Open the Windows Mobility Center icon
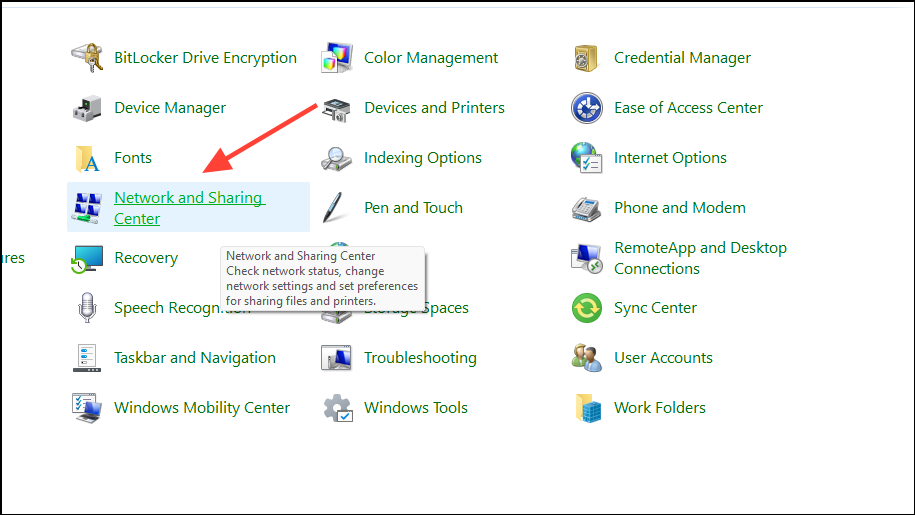The image size is (915, 515). pos(87,408)
